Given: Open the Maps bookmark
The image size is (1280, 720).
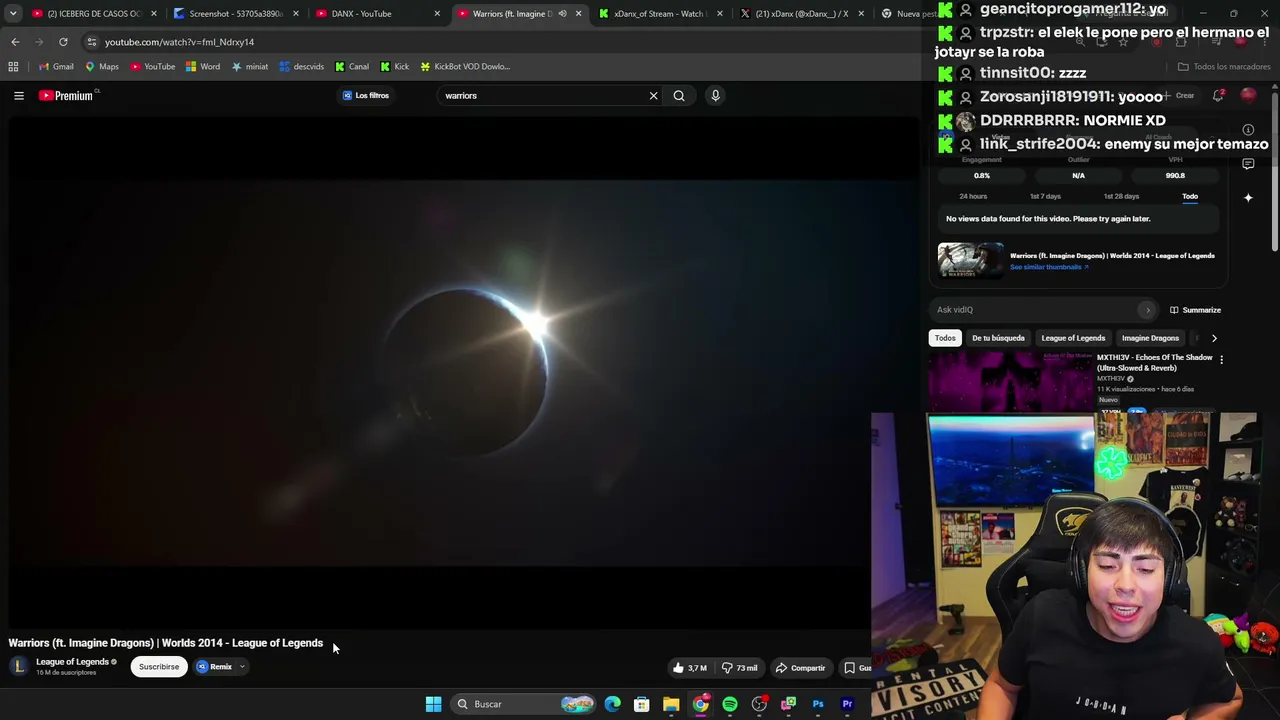Looking at the screenshot, I should (102, 66).
